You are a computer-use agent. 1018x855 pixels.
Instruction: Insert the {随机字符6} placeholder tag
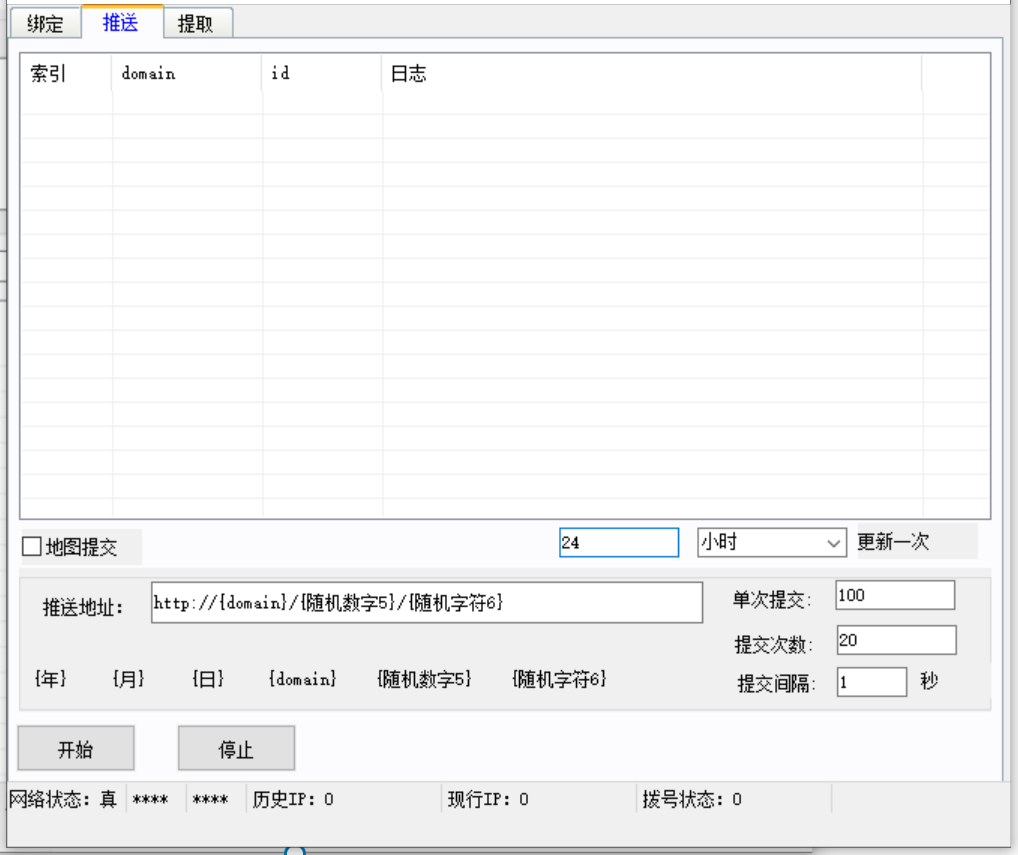click(x=559, y=679)
